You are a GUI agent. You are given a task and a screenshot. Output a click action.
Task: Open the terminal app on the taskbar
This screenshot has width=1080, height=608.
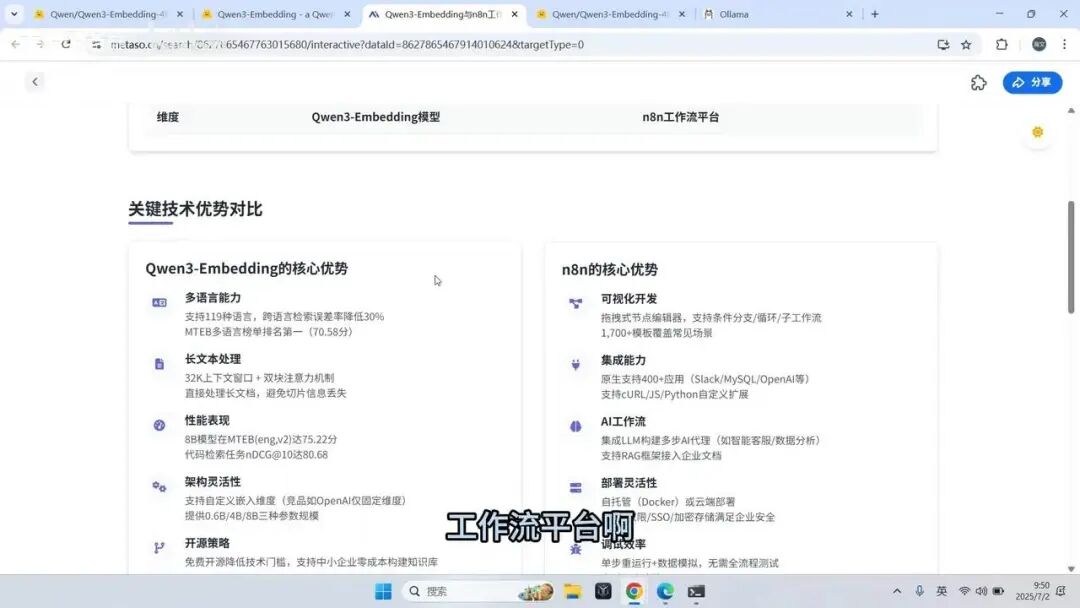coord(696,591)
